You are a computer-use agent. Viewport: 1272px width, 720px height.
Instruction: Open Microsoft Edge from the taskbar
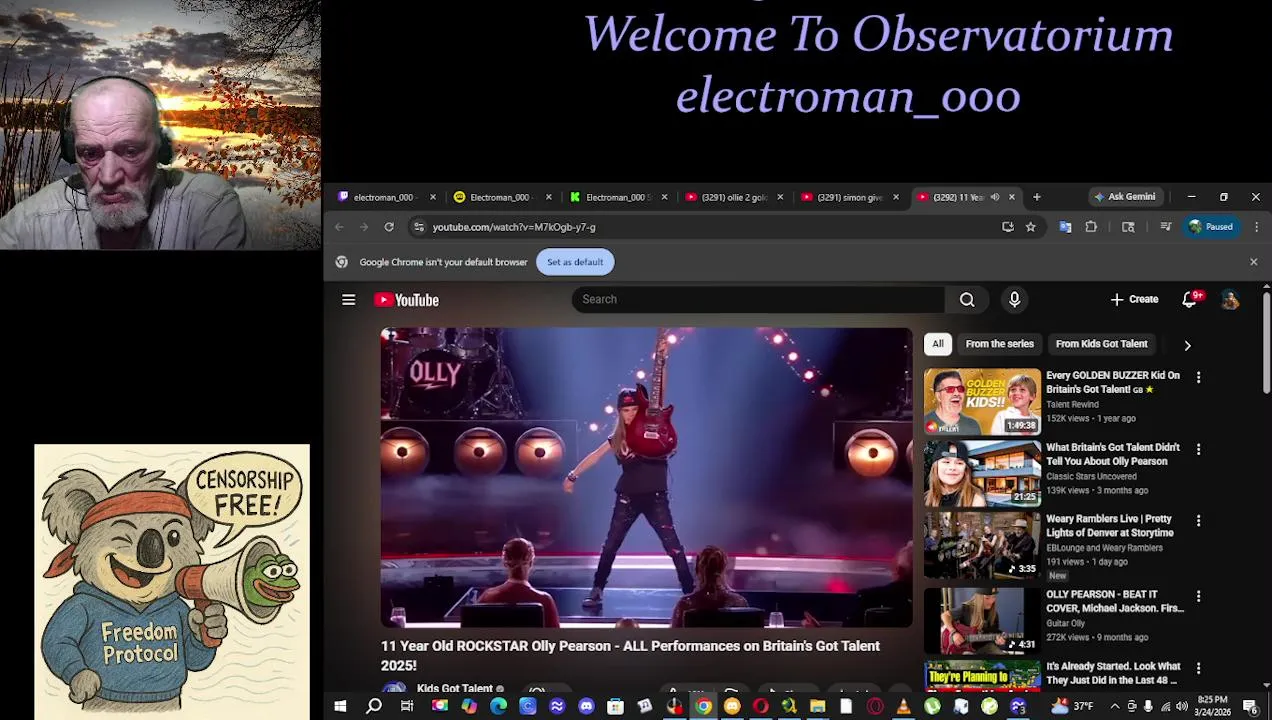pyautogui.click(x=498, y=707)
